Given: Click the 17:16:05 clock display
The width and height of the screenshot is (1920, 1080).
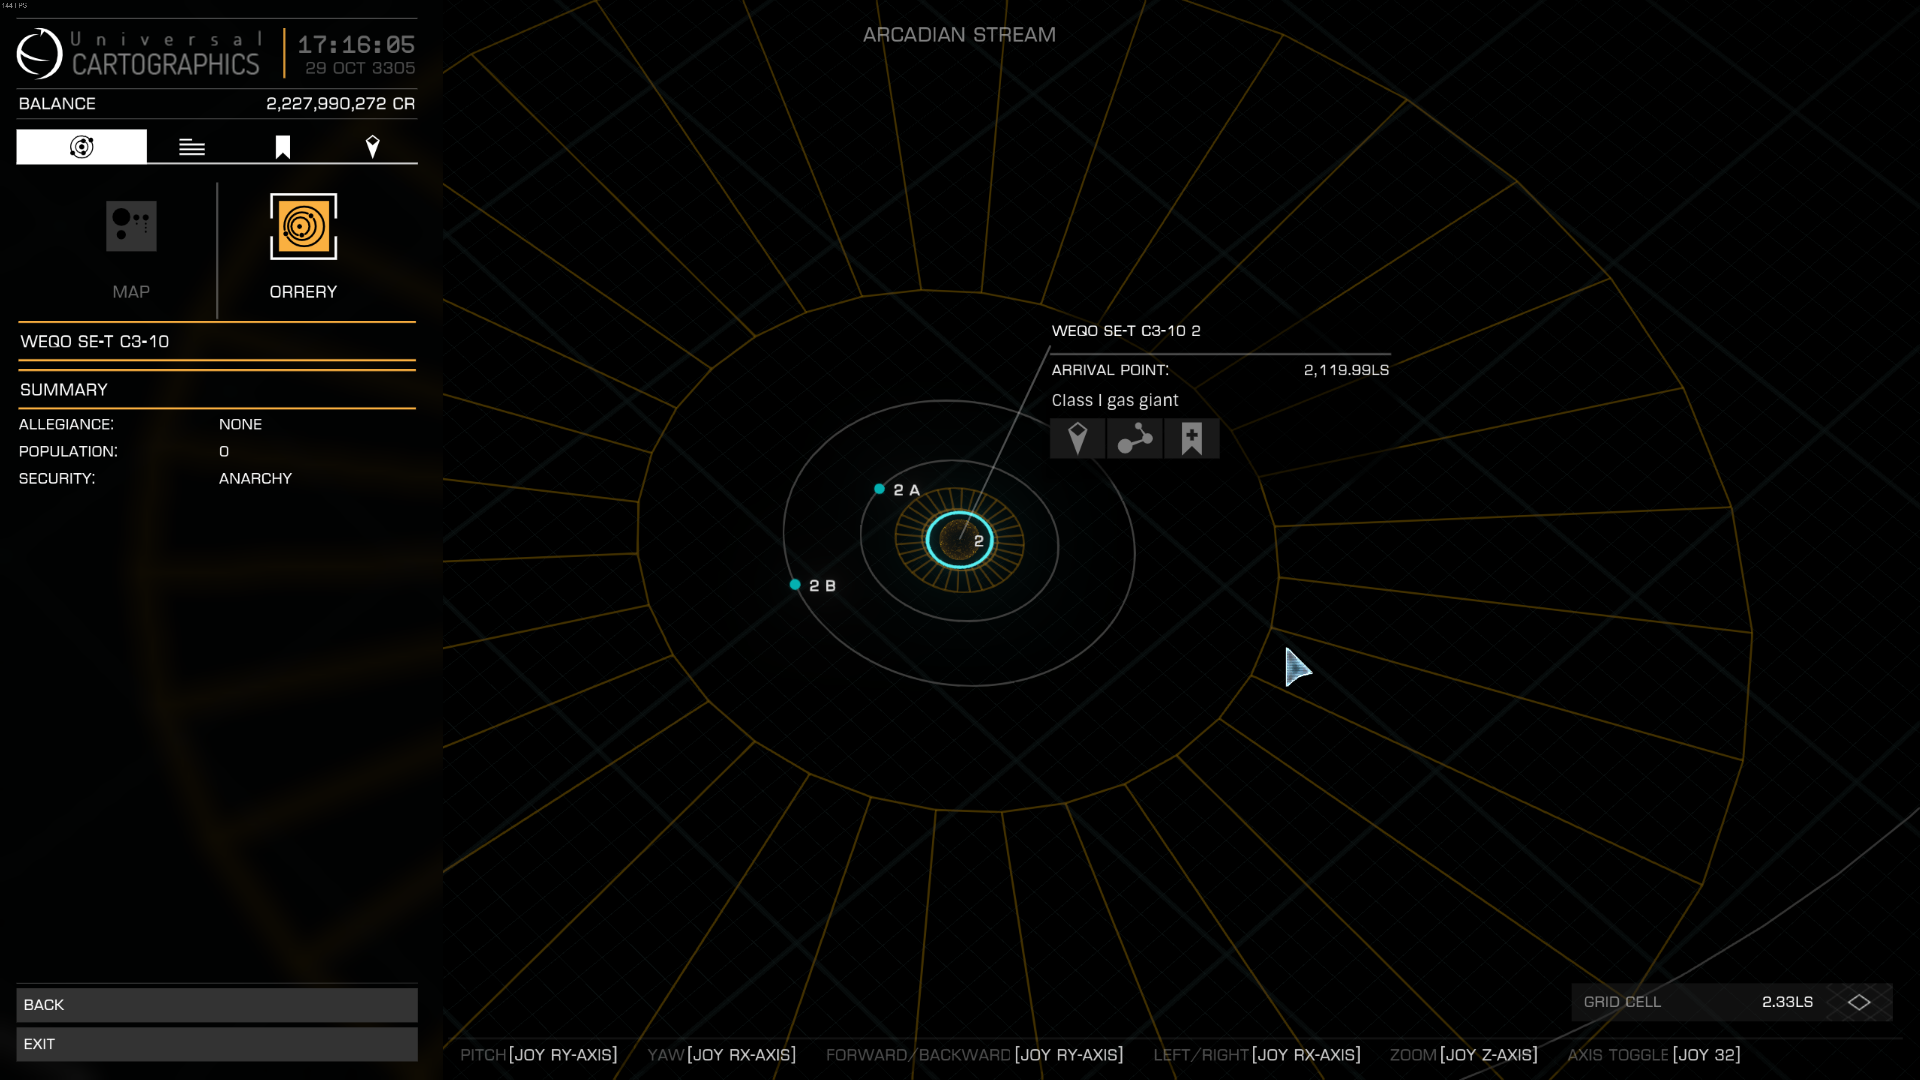Looking at the screenshot, I should pos(356,45).
